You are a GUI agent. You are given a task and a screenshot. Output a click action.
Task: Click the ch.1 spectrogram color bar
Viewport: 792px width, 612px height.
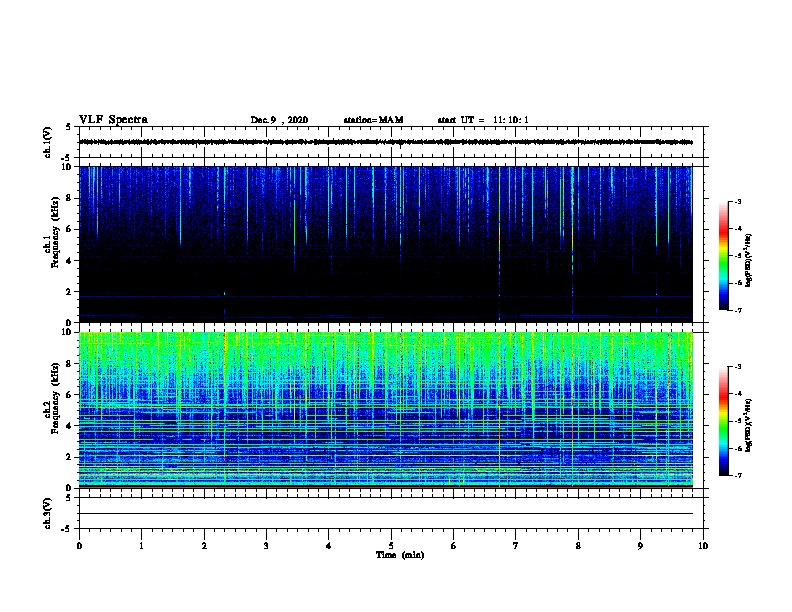pyautogui.click(x=723, y=256)
